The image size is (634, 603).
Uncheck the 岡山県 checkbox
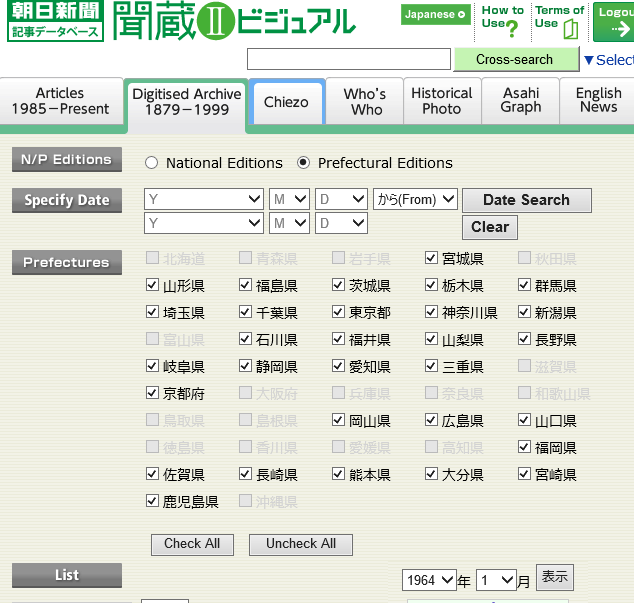click(x=338, y=419)
